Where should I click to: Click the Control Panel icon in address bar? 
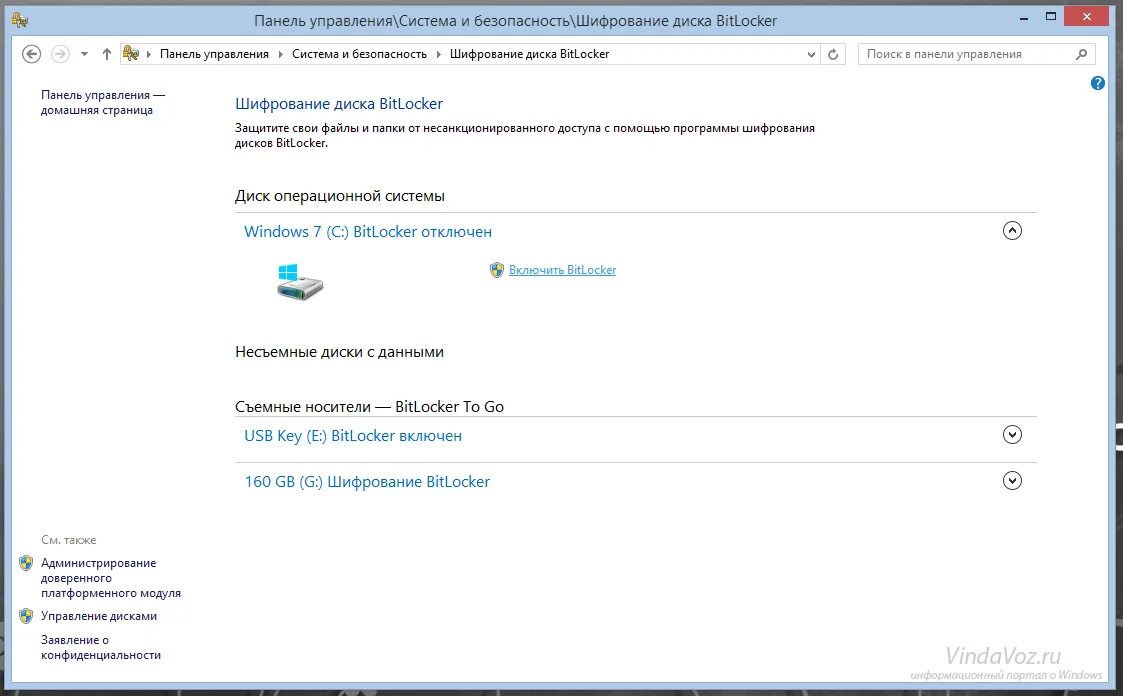point(130,53)
